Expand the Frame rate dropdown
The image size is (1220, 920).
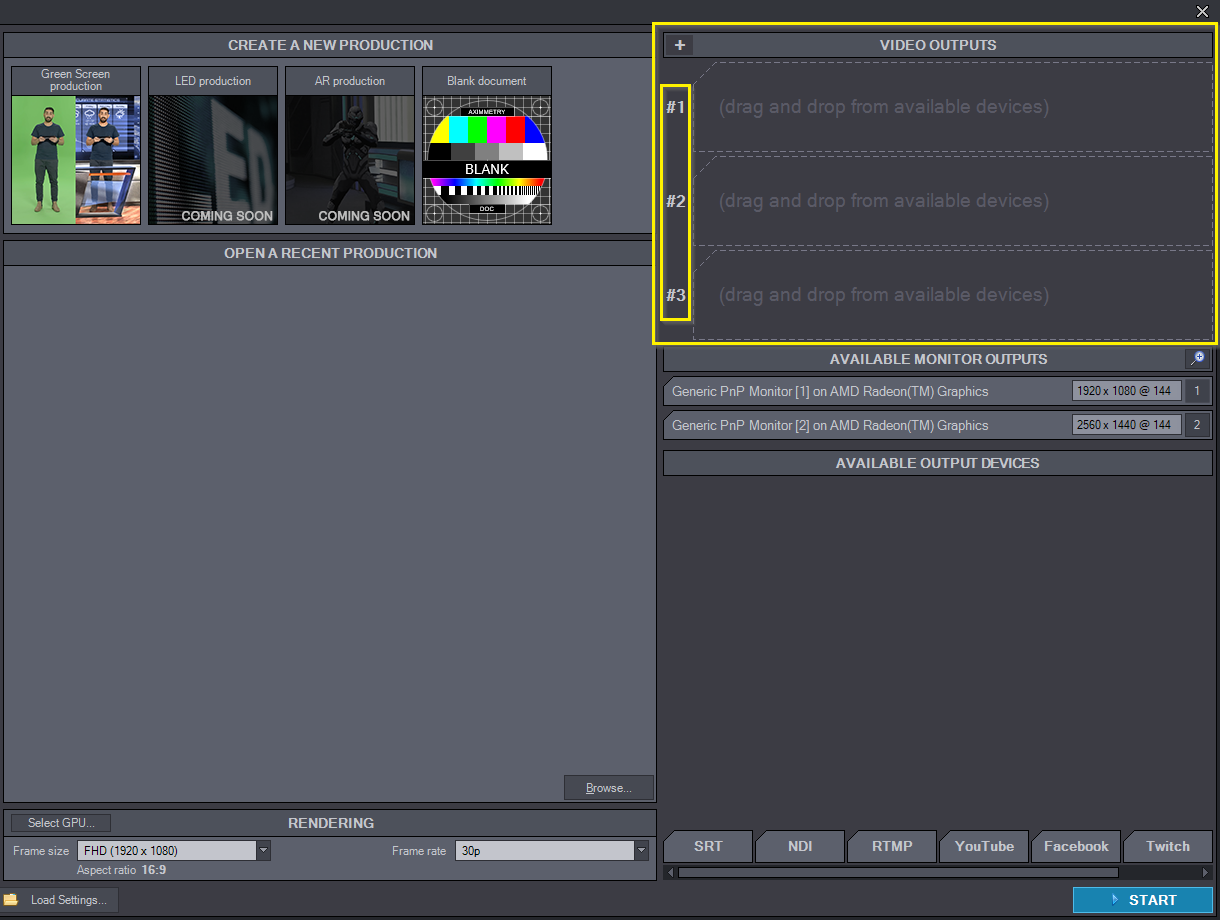(641, 851)
